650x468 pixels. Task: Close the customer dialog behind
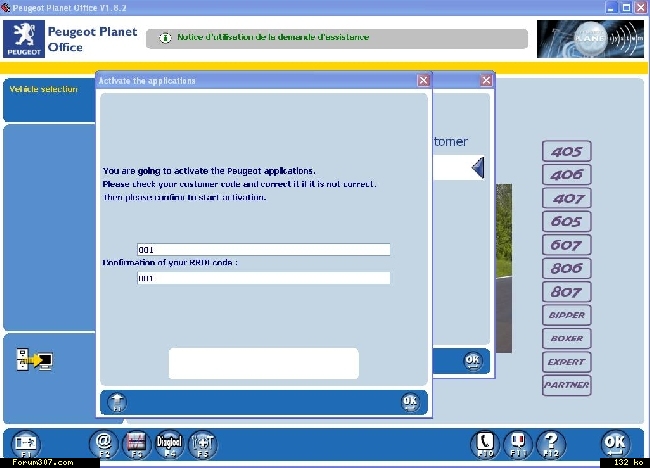coord(486,80)
